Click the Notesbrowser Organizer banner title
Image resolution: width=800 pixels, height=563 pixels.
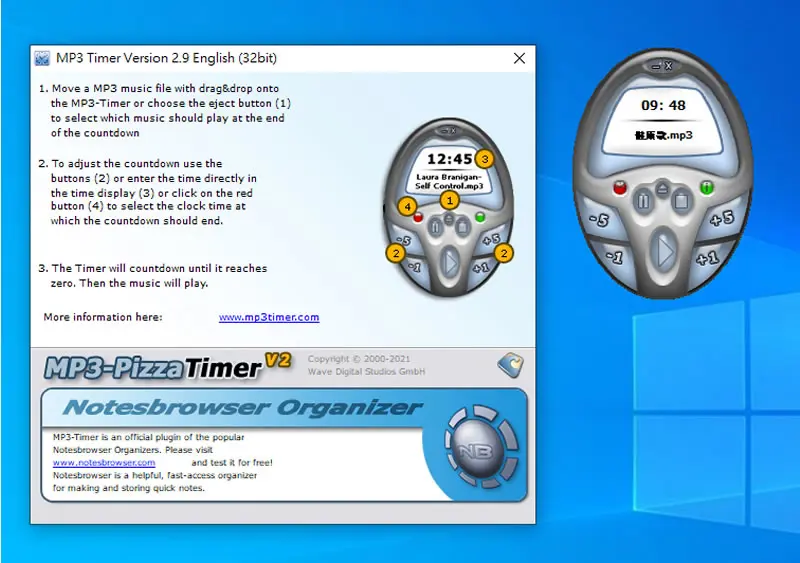point(242,407)
